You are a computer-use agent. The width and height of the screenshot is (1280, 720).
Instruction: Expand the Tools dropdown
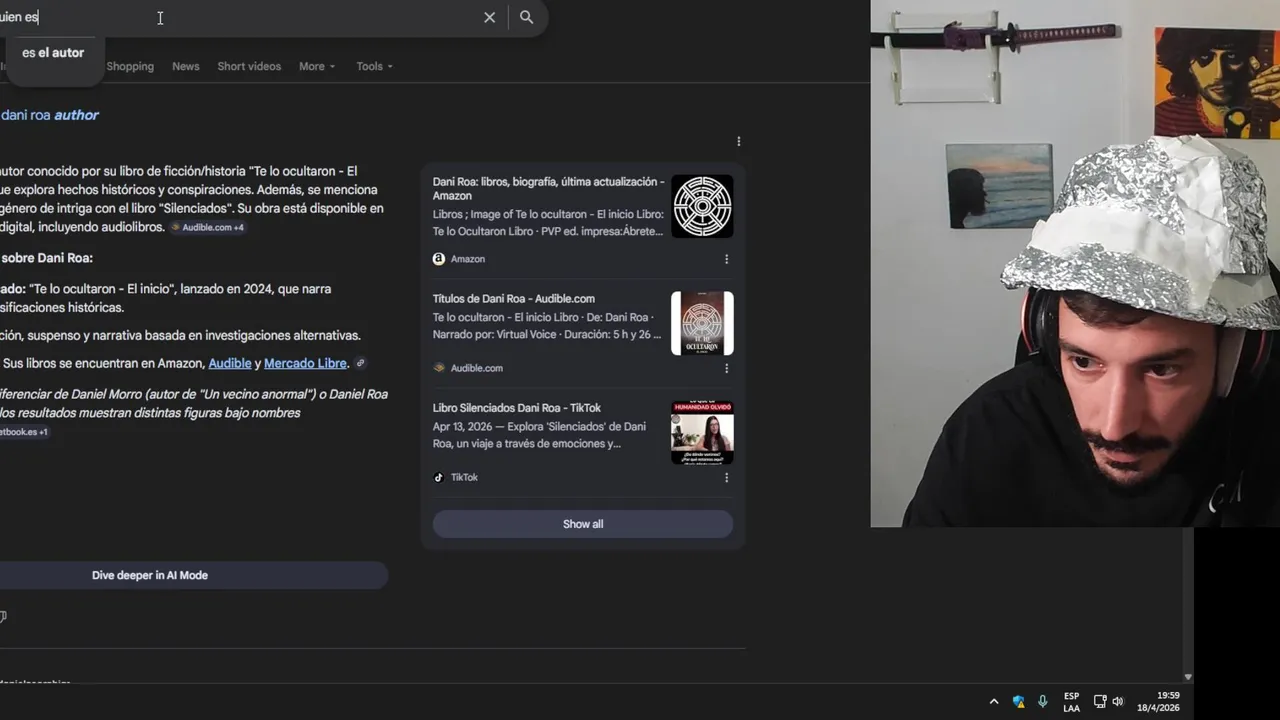pyautogui.click(x=375, y=67)
